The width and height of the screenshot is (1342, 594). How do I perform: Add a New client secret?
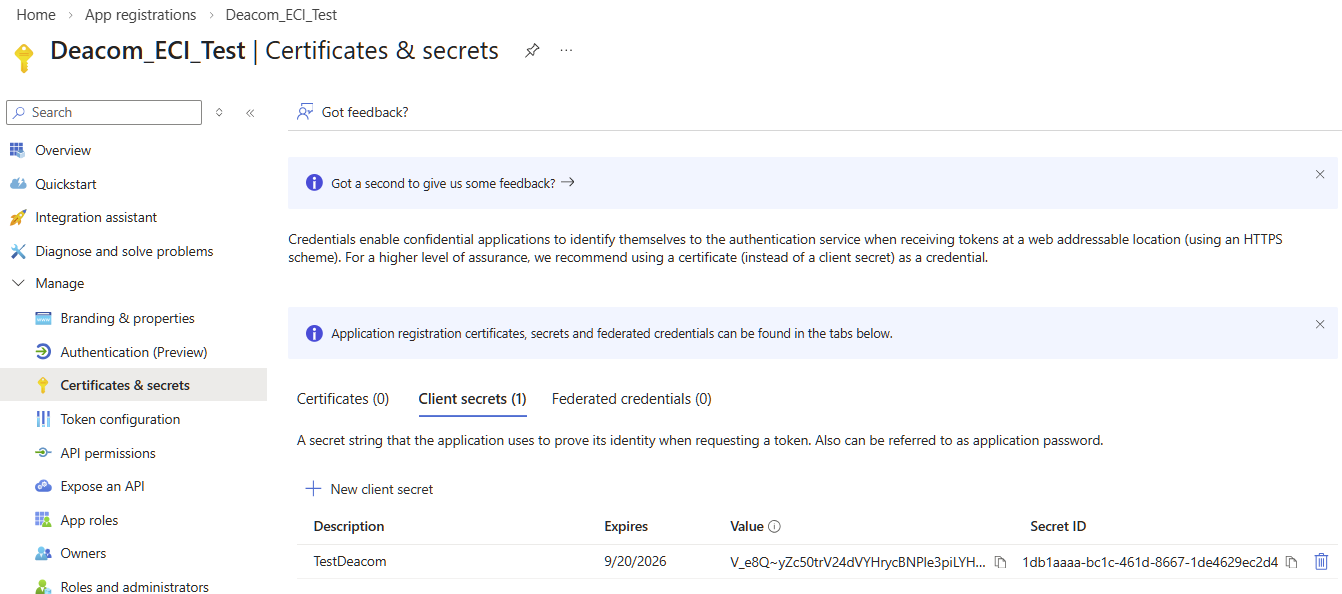click(x=370, y=489)
